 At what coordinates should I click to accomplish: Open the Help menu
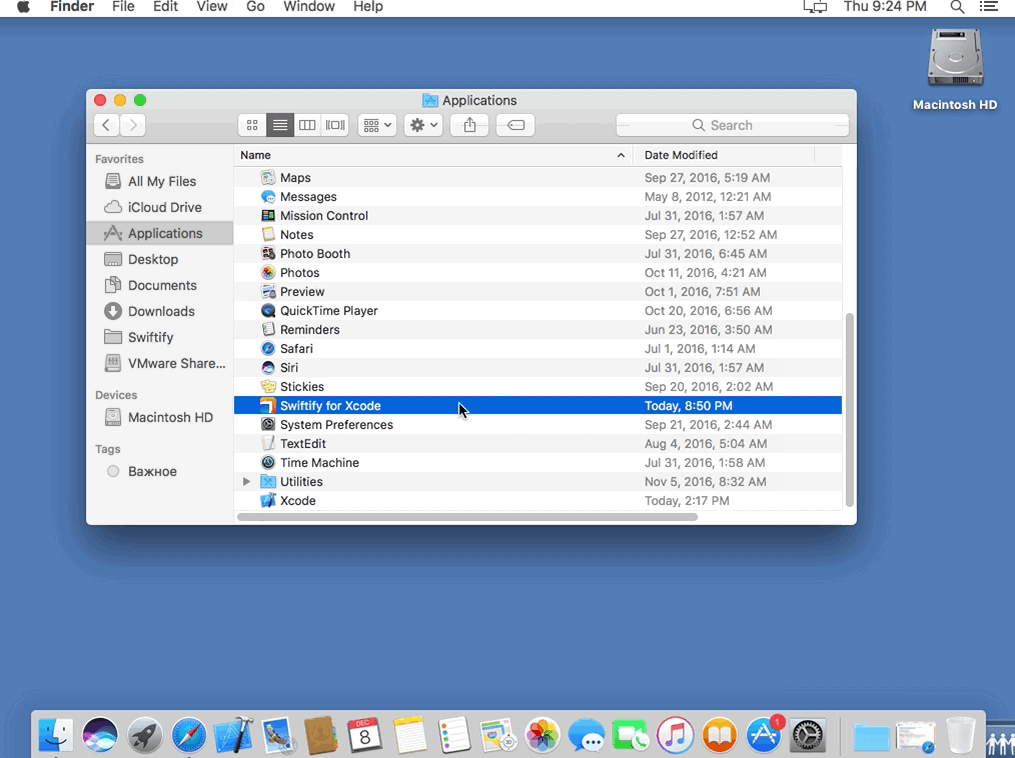(x=368, y=6)
